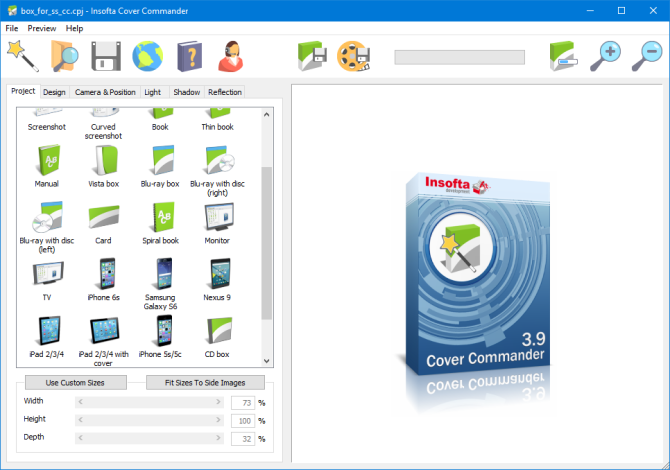This screenshot has height=470, width=670.
Task: Click Fit Sizes To Side Images button
Action: 205,383
